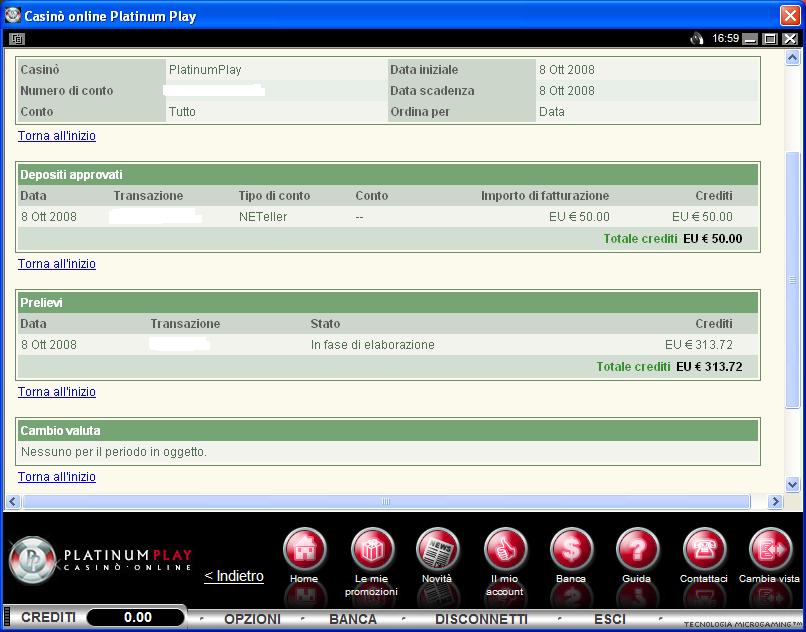This screenshot has height=632, width=806.
Task: Go back with the Indietro link
Action: coord(234,576)
